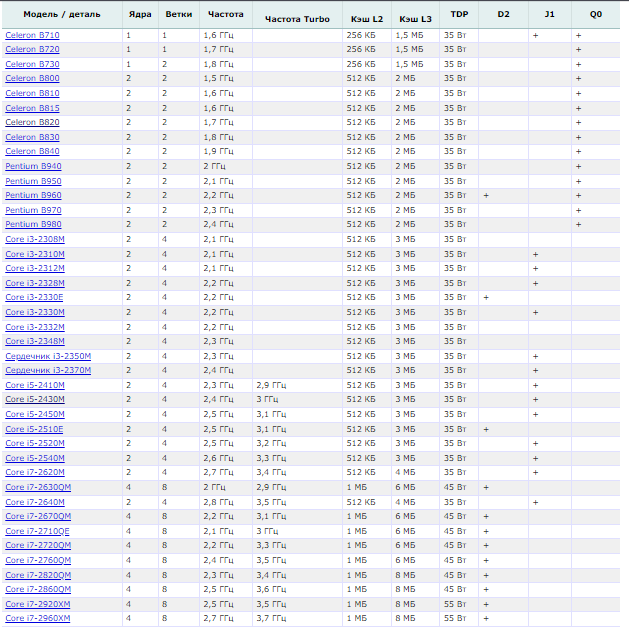Select the 3,7 ГГц turbo frequency cell
629x633 pixels.
[297, 619]
